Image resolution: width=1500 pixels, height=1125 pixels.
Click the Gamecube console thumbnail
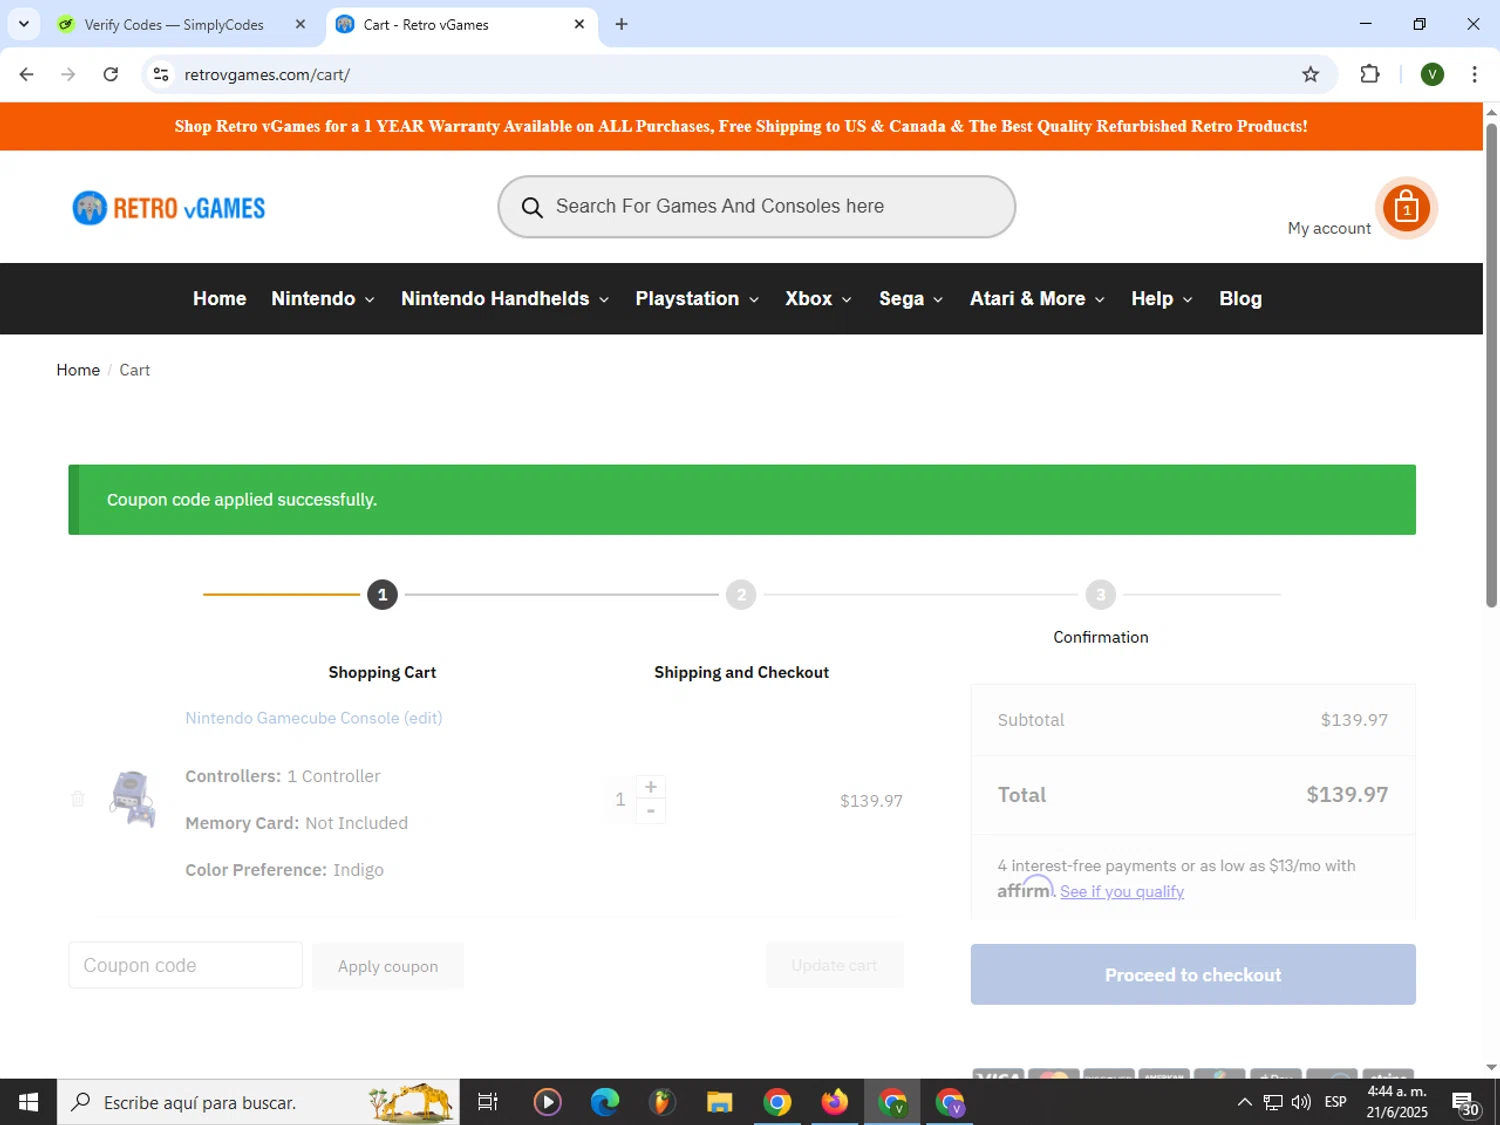pos(133,798)
